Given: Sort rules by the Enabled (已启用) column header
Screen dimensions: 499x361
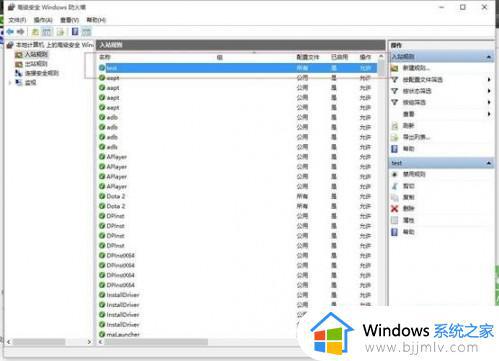Looking at the screenshot, I should coord(339,57).
